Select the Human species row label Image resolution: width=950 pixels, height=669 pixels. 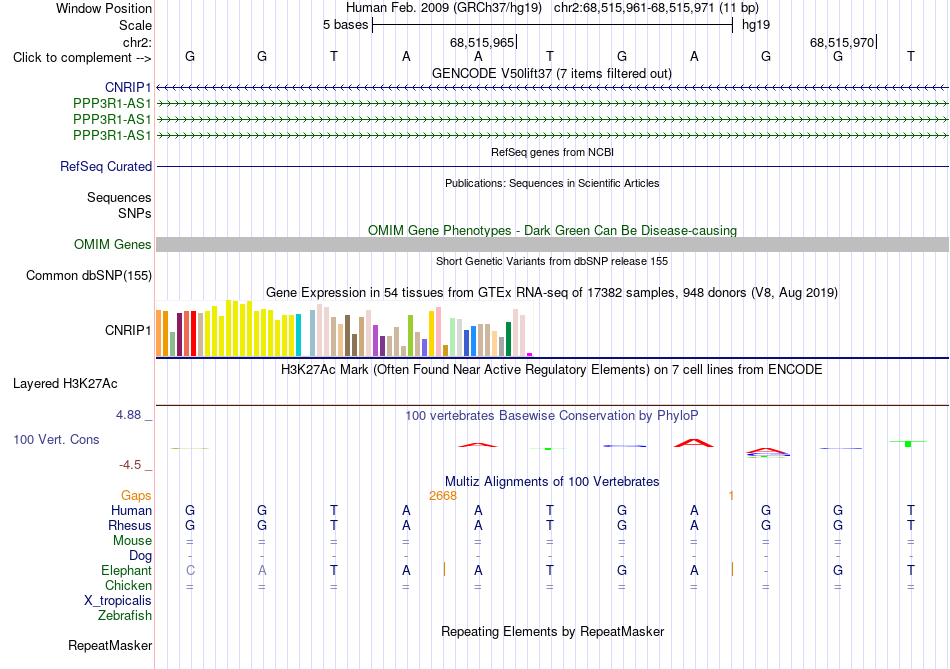click(131, 511)
